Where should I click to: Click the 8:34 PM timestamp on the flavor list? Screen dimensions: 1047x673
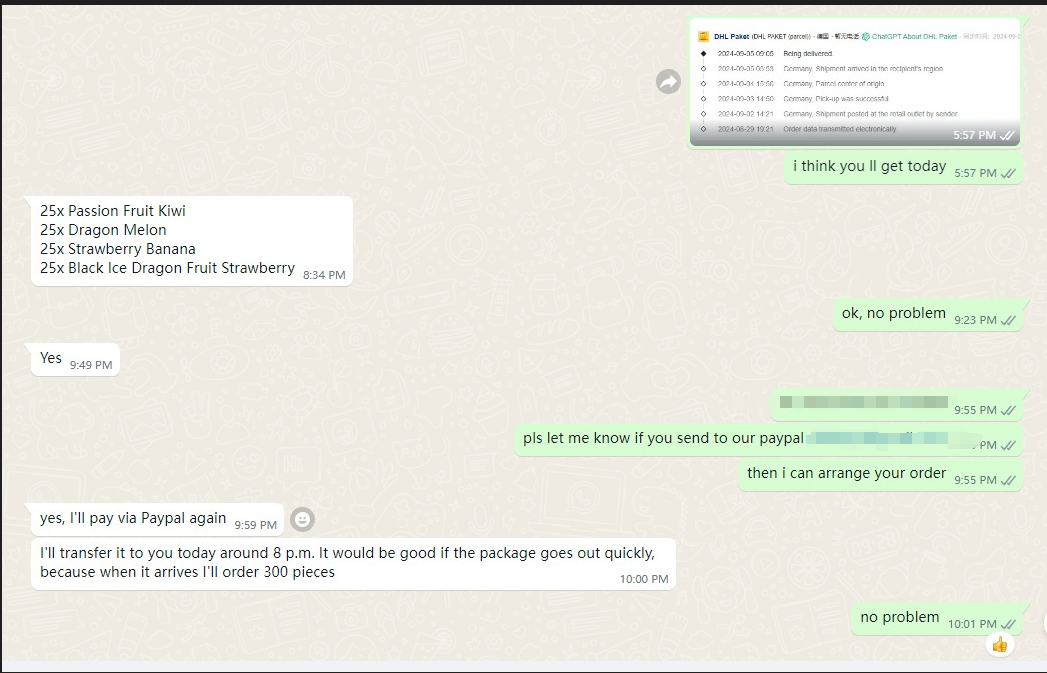324,275
